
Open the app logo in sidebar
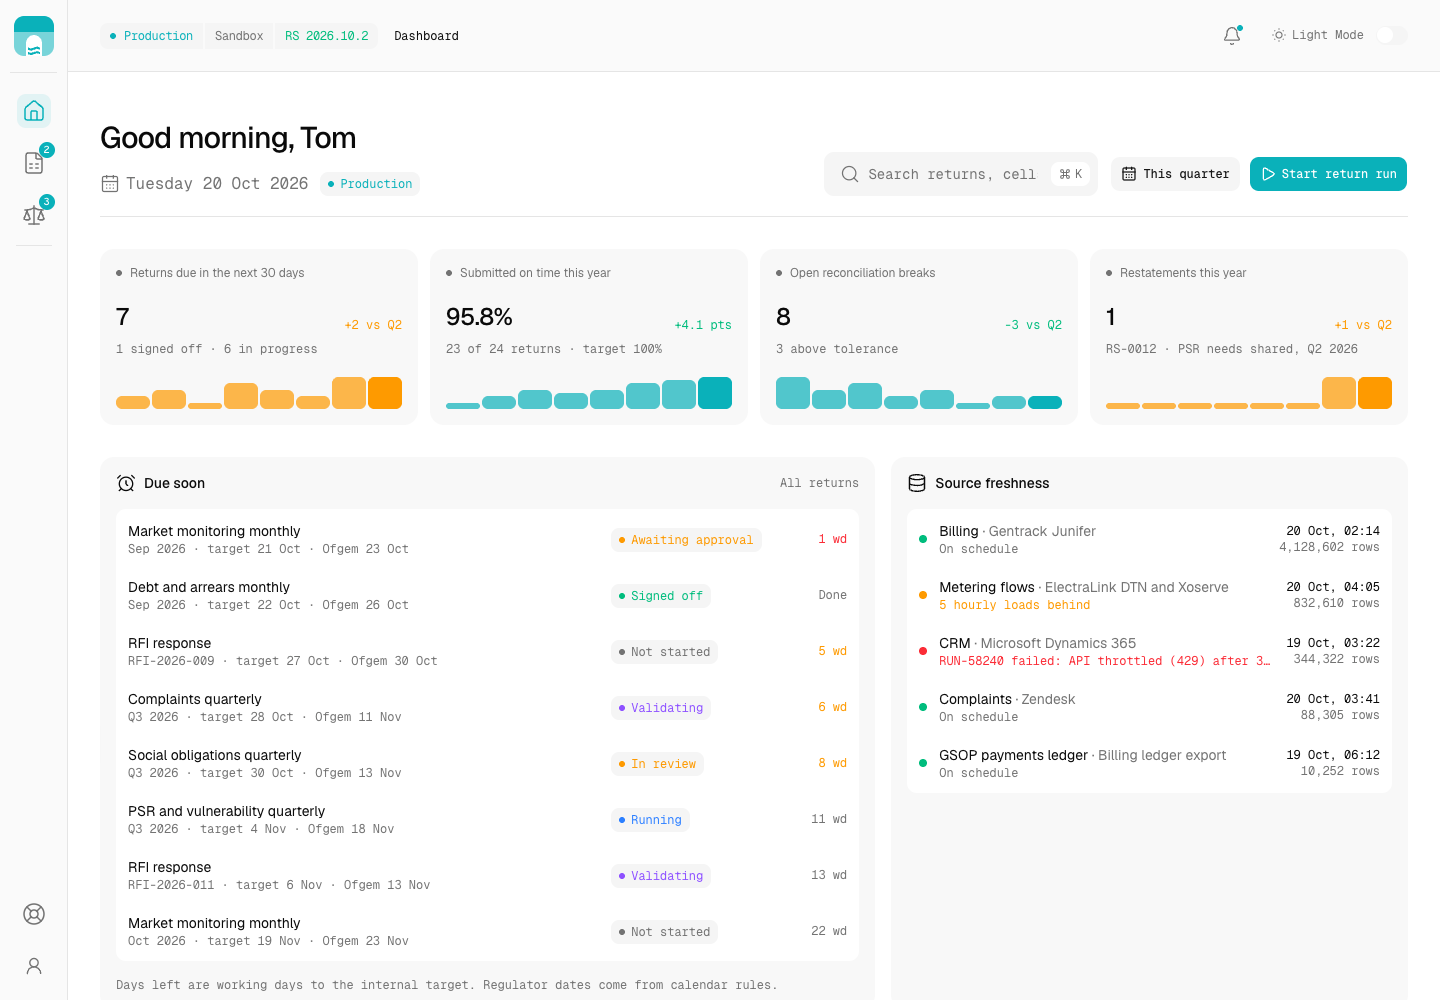(34, 36)
